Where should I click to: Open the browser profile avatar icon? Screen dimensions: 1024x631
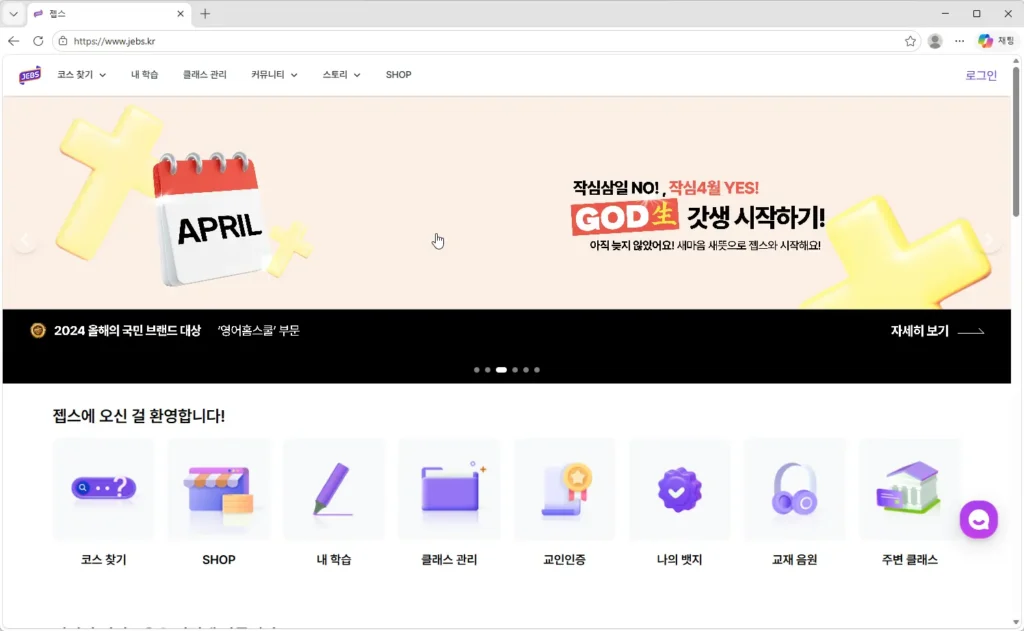[x=935, y=41]
